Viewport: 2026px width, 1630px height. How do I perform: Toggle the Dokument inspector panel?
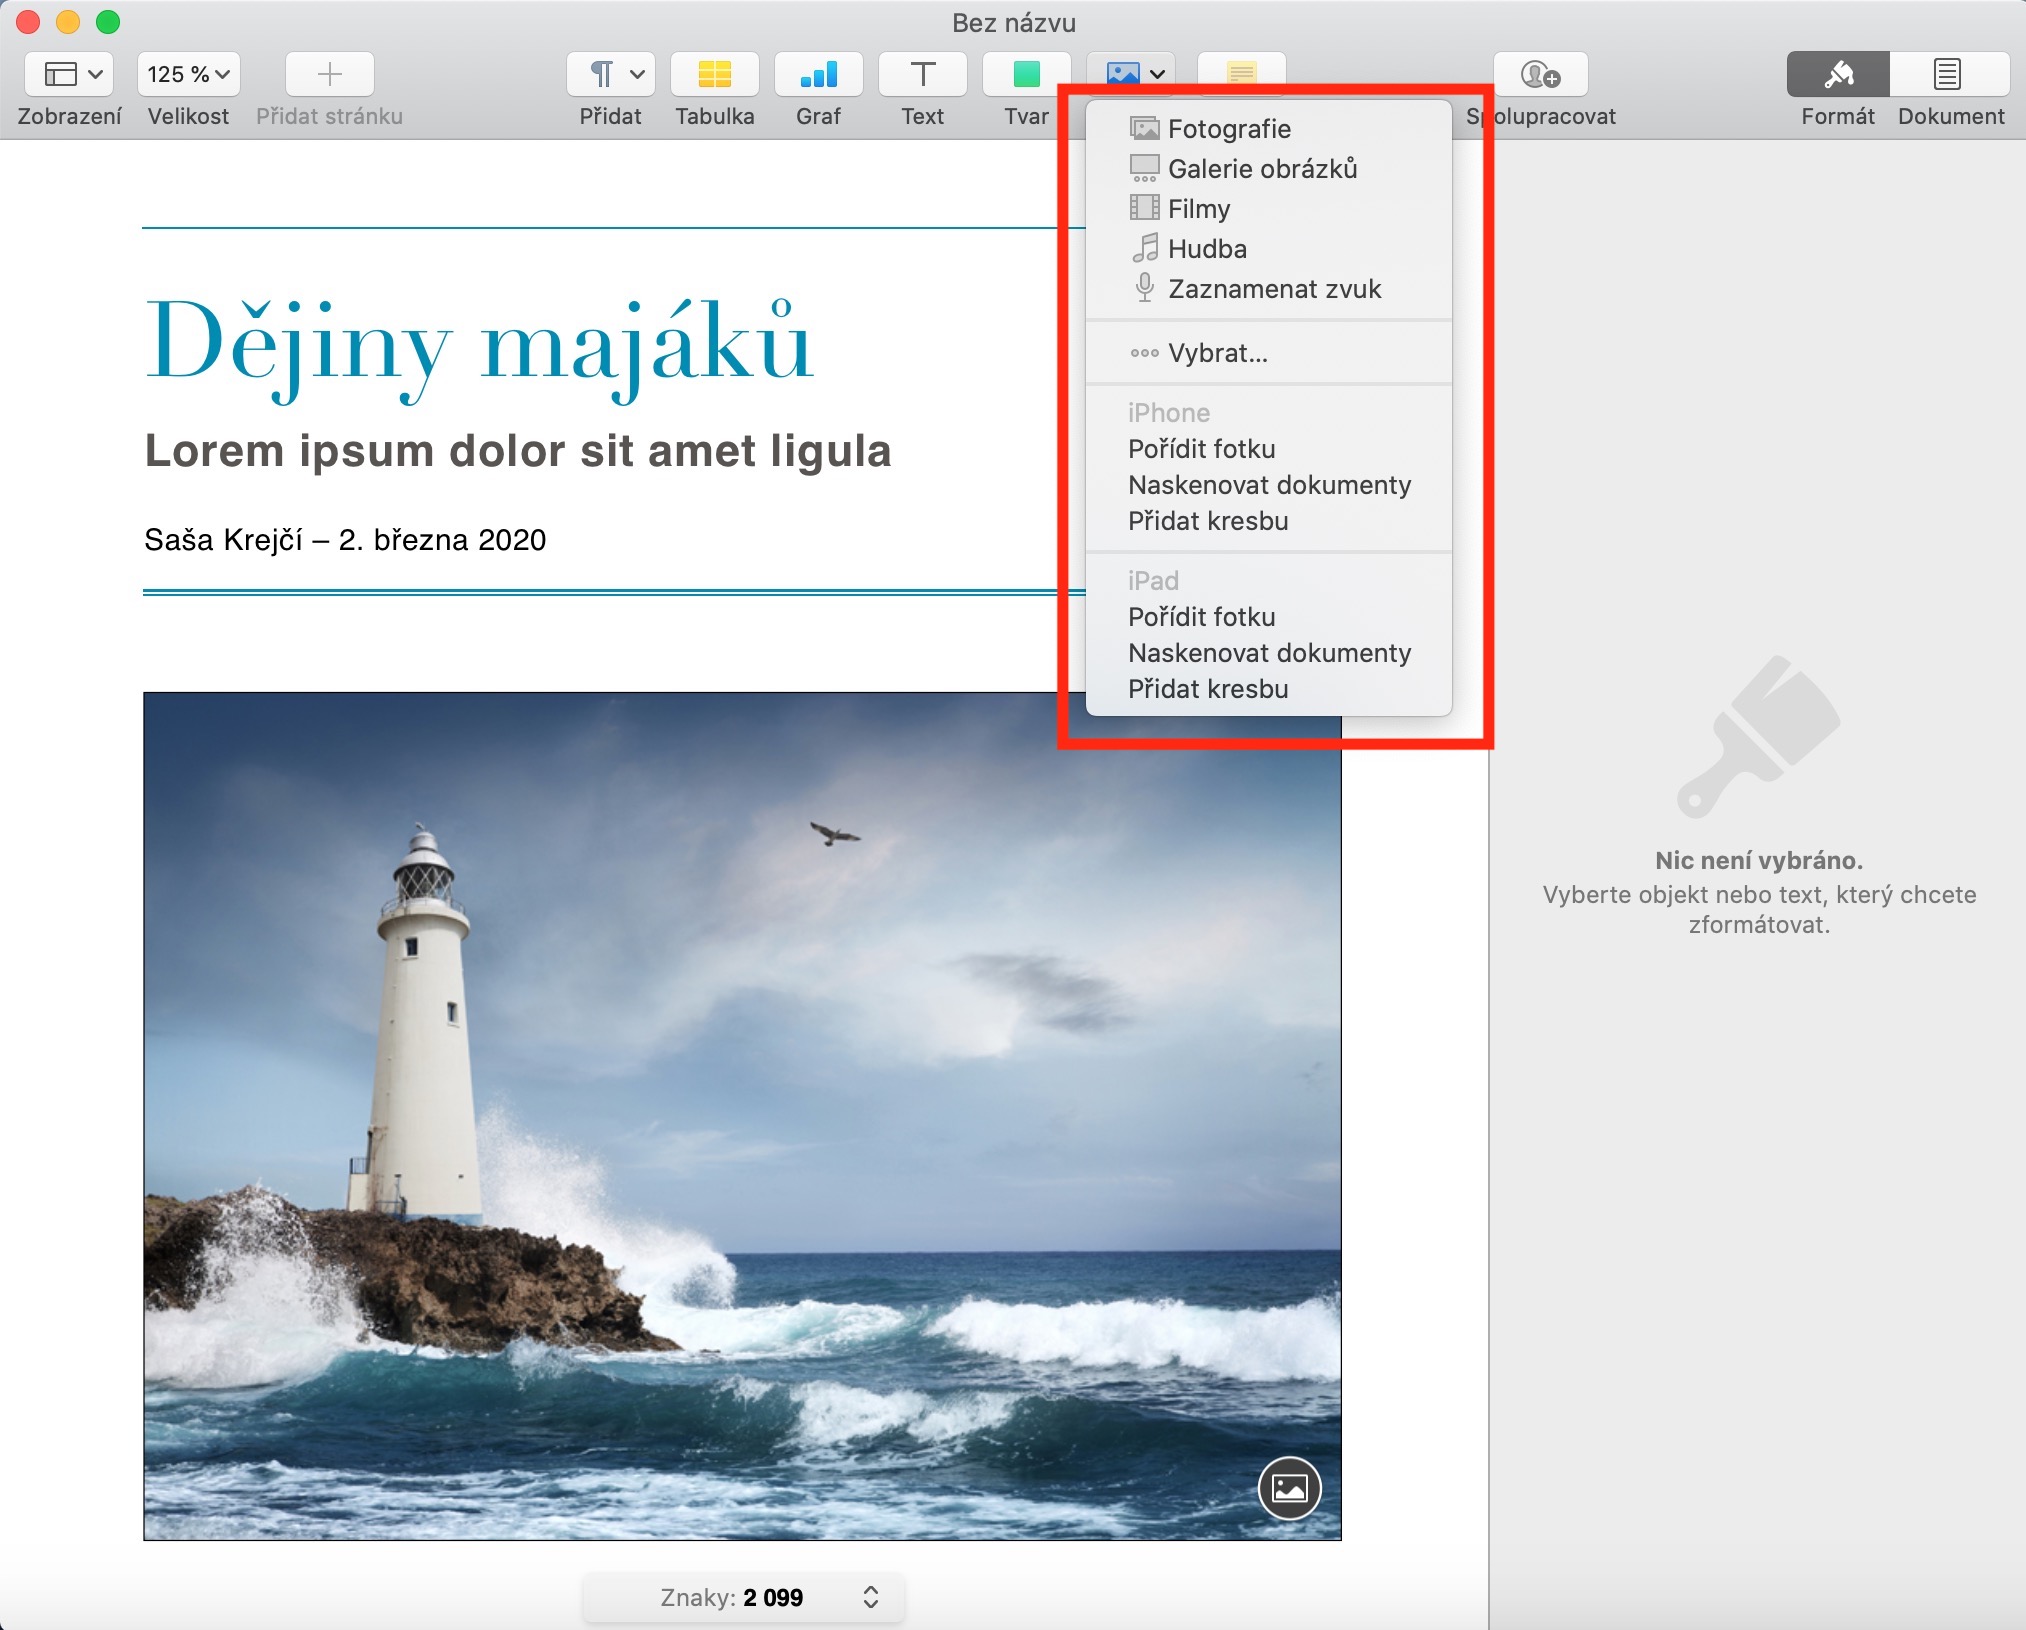pos(1949,75)
